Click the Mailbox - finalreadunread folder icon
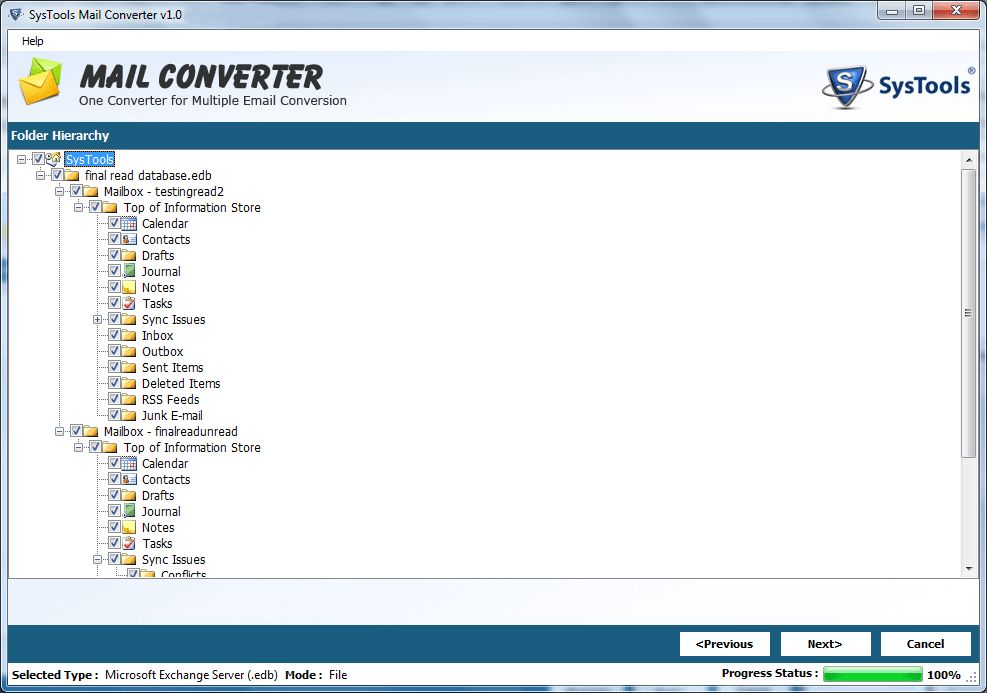The image size is (987, 693). (x=91, y=431)
